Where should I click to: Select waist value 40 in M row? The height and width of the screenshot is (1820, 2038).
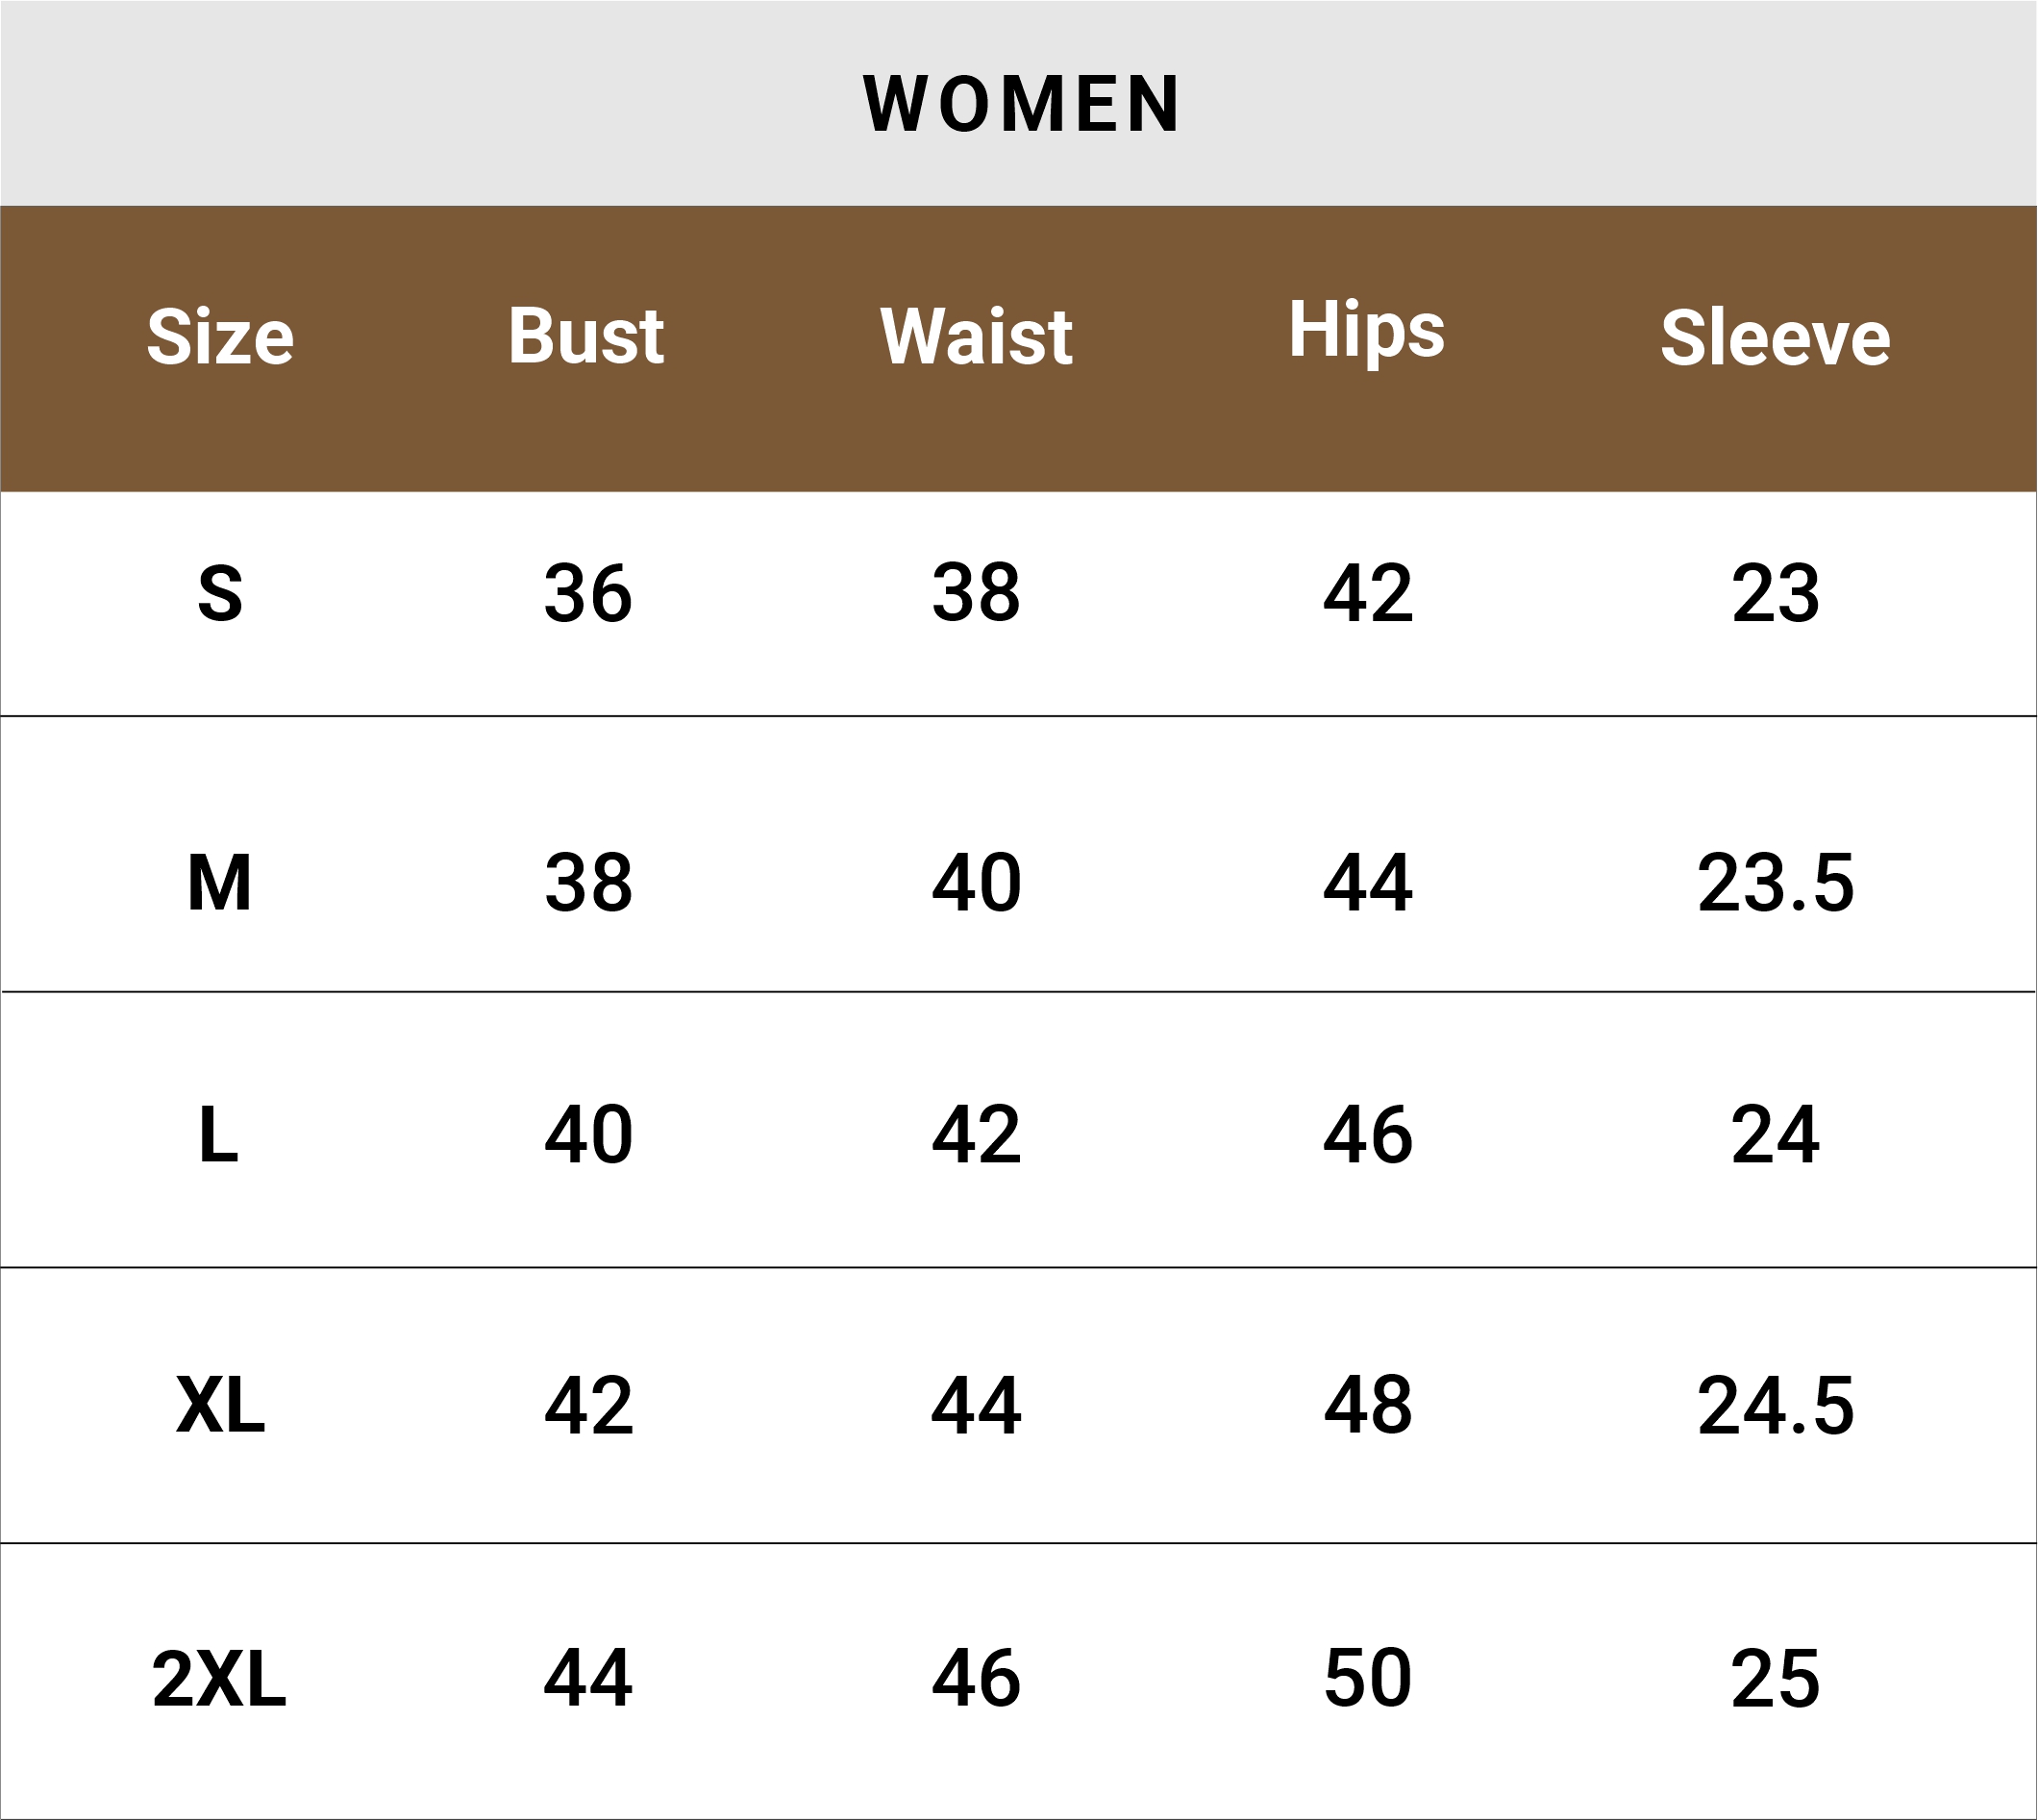click(x=976, y=883)
